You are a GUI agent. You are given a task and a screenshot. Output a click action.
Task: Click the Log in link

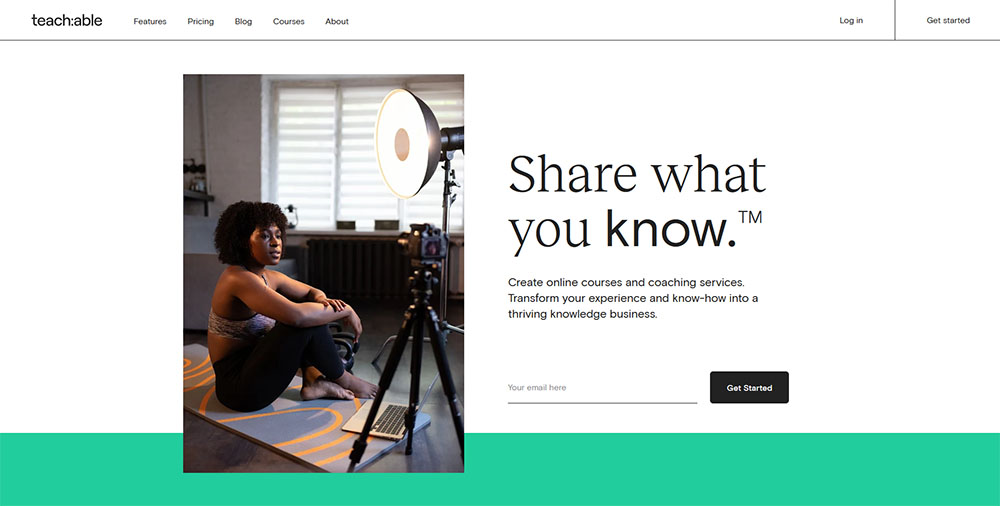(851, 20)
